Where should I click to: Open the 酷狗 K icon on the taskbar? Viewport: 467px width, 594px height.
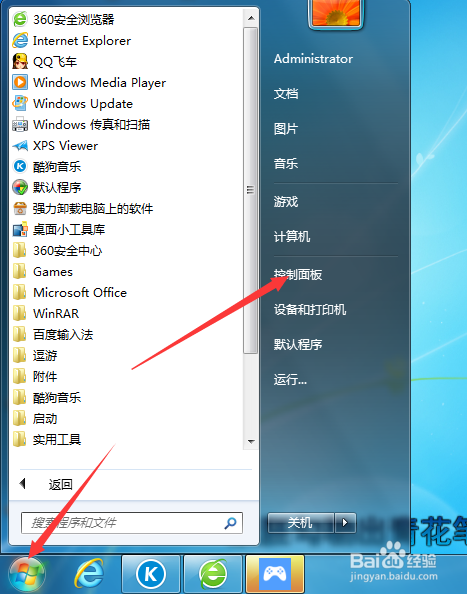point(151,574)
